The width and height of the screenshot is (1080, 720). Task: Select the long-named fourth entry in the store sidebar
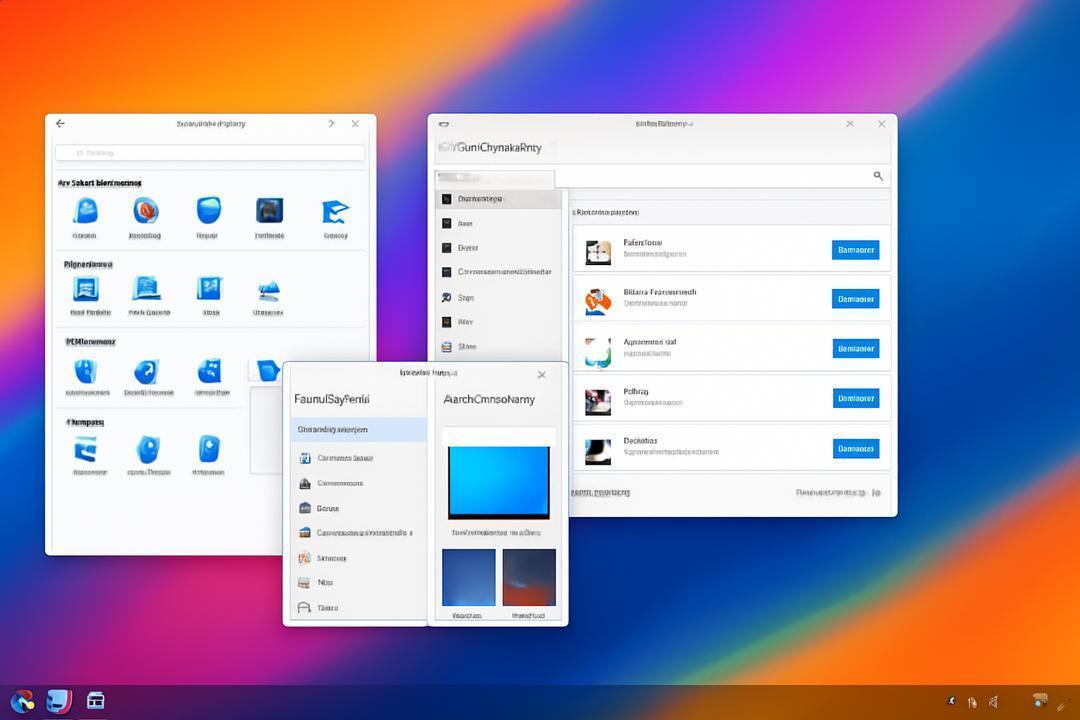click(x=499, y=272)
